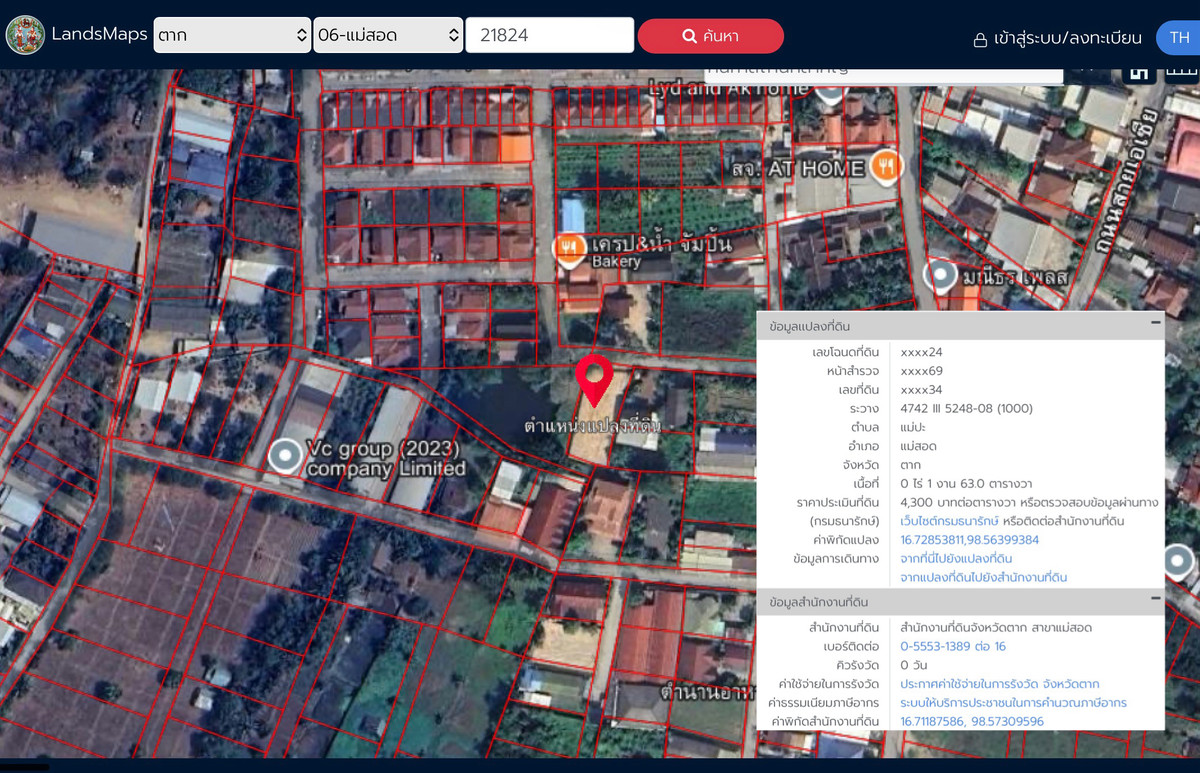The height and width of the screenshot is (773, 1200).
Task: Switch language with the TH button
Action: (x=1177, y=37)
